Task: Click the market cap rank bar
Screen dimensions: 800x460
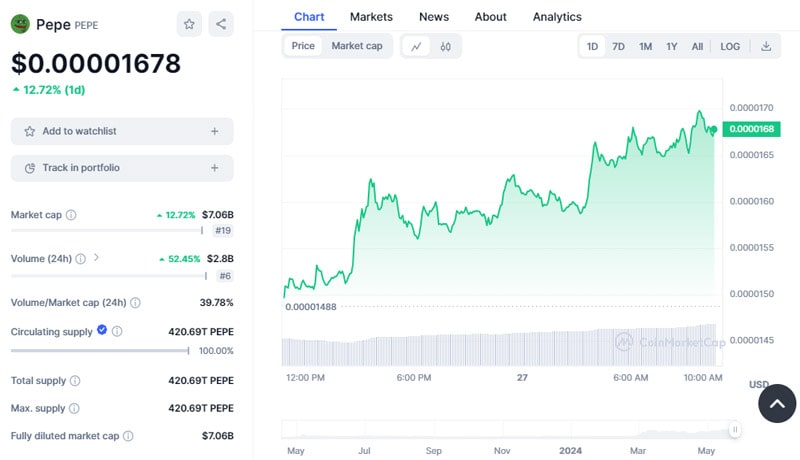Action: tap(107, 231)
